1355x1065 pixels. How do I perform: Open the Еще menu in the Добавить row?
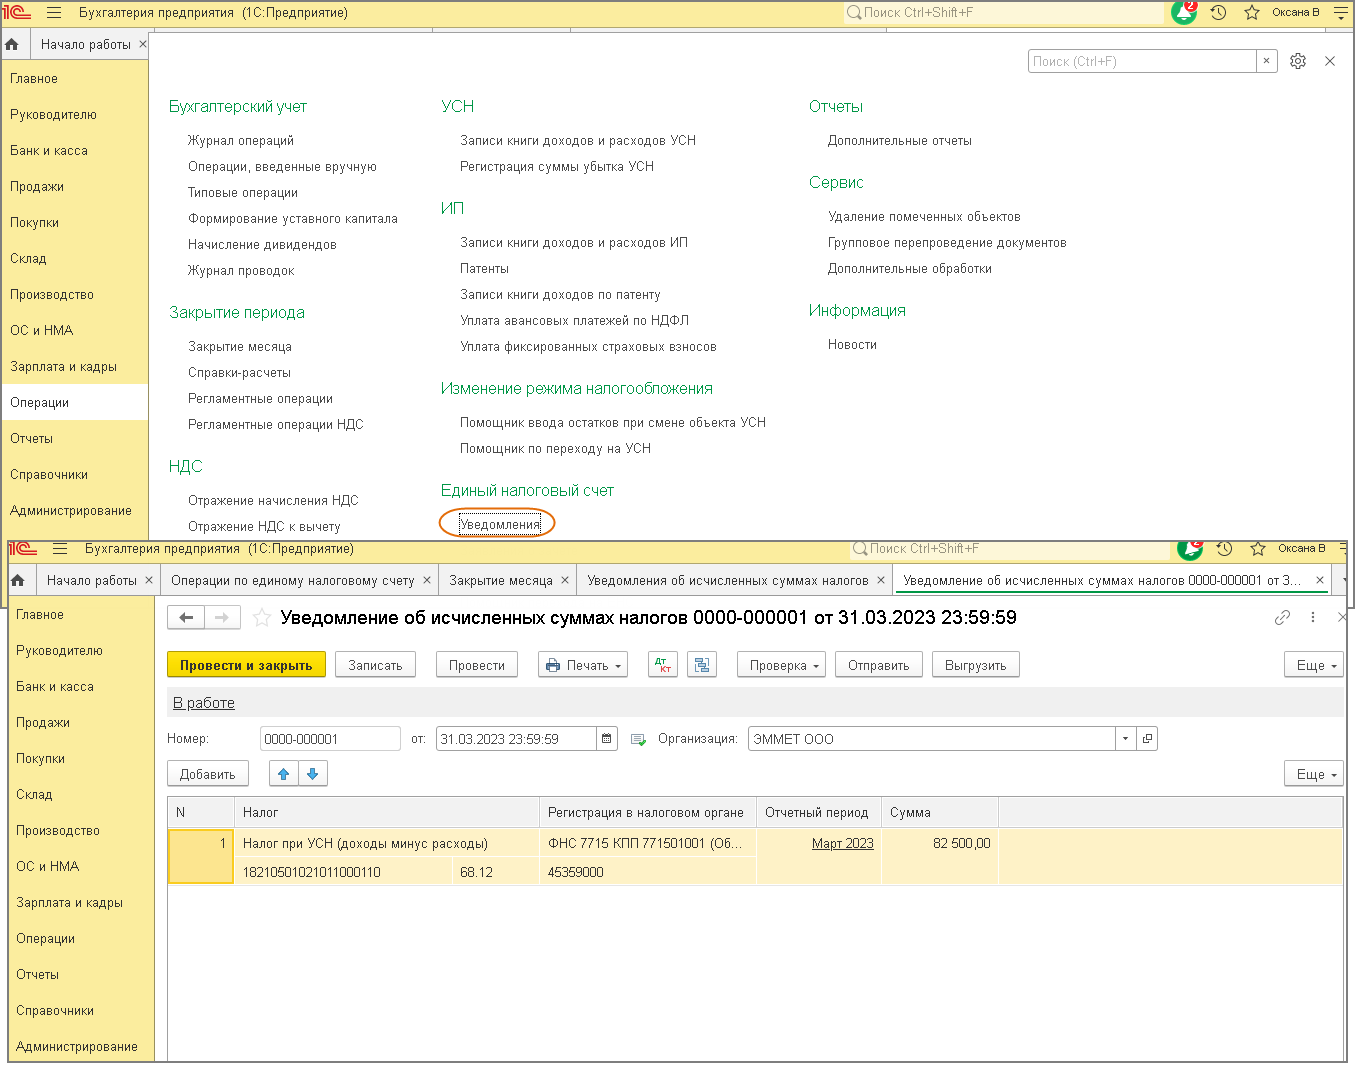pyautogui.click(x=1314, y=774)
